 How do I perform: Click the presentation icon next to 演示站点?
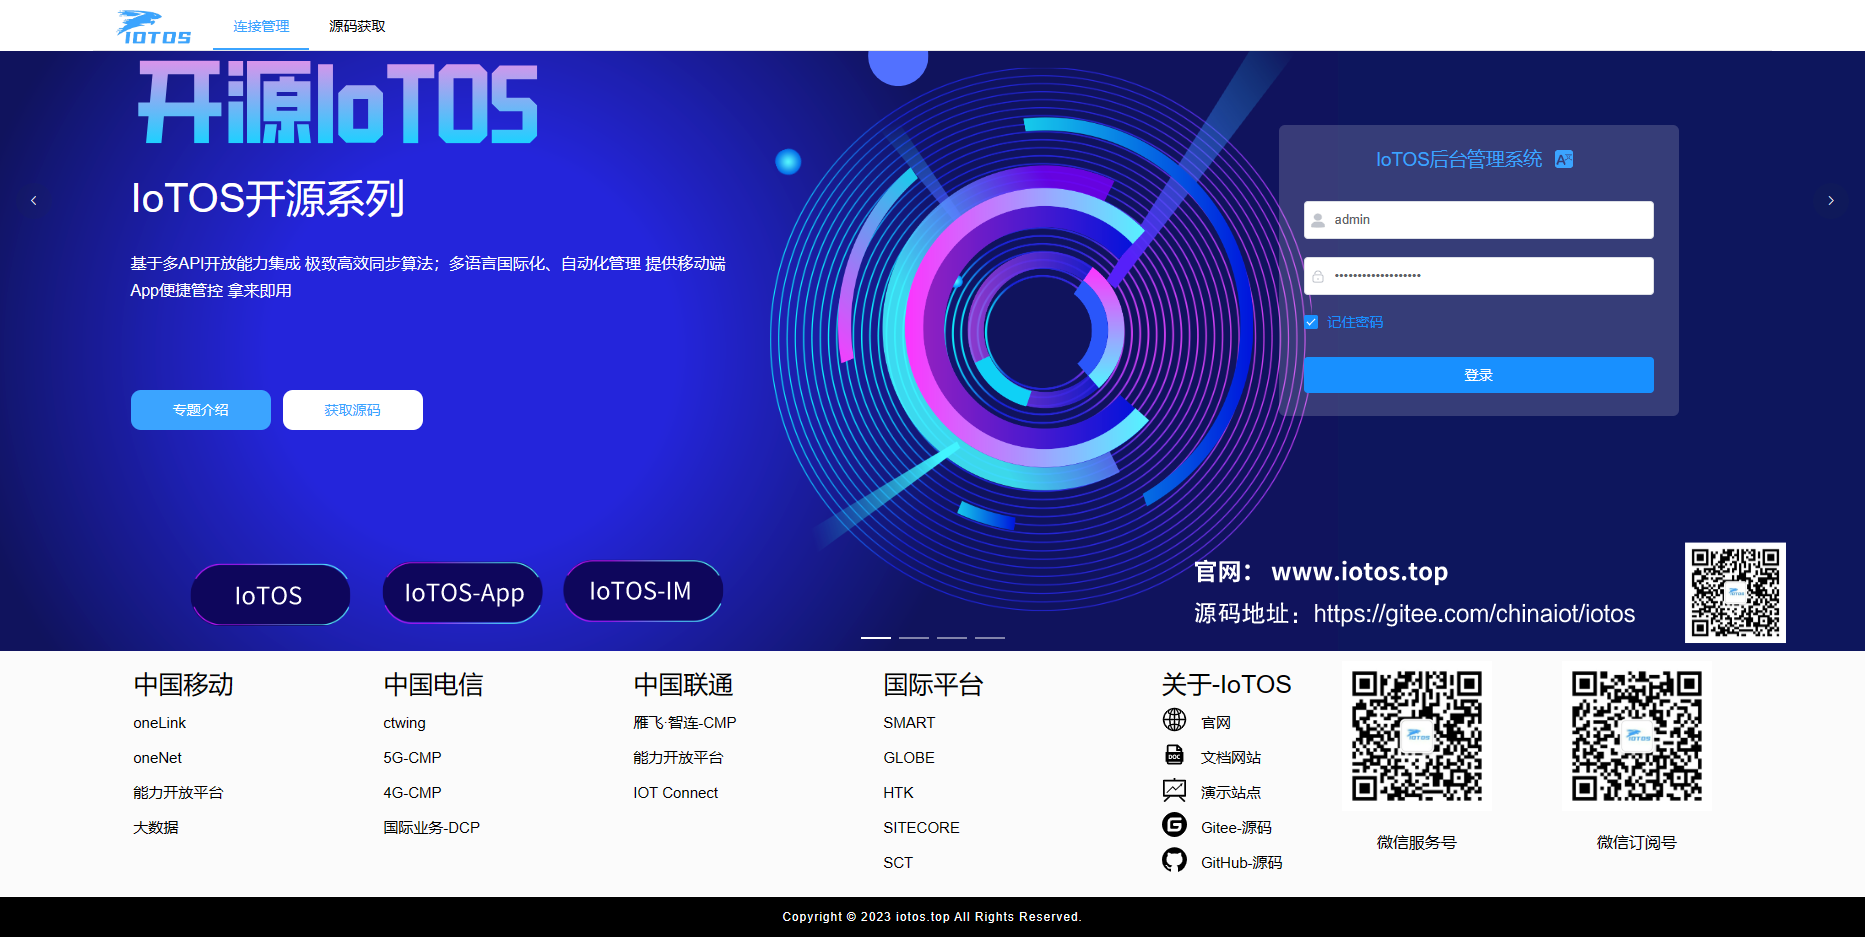(x=1174, y=790)
